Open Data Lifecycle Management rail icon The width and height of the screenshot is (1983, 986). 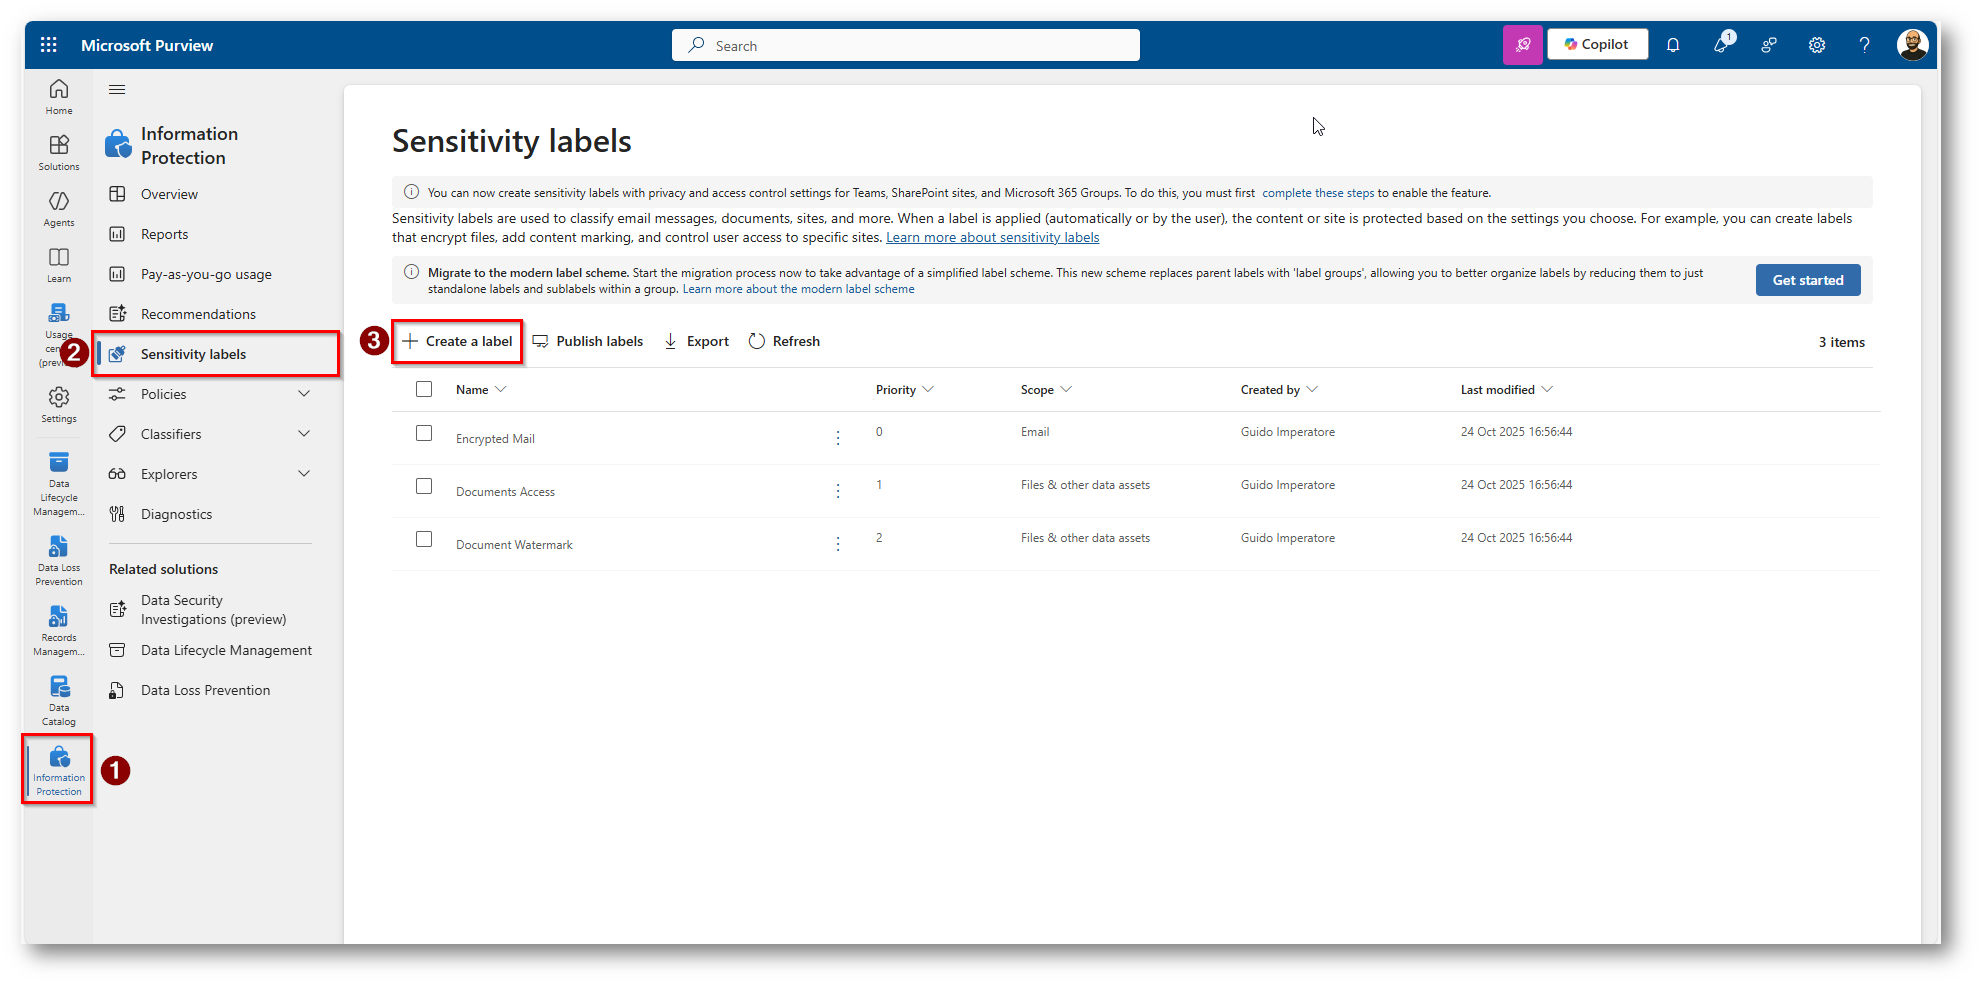coord(59,484)
